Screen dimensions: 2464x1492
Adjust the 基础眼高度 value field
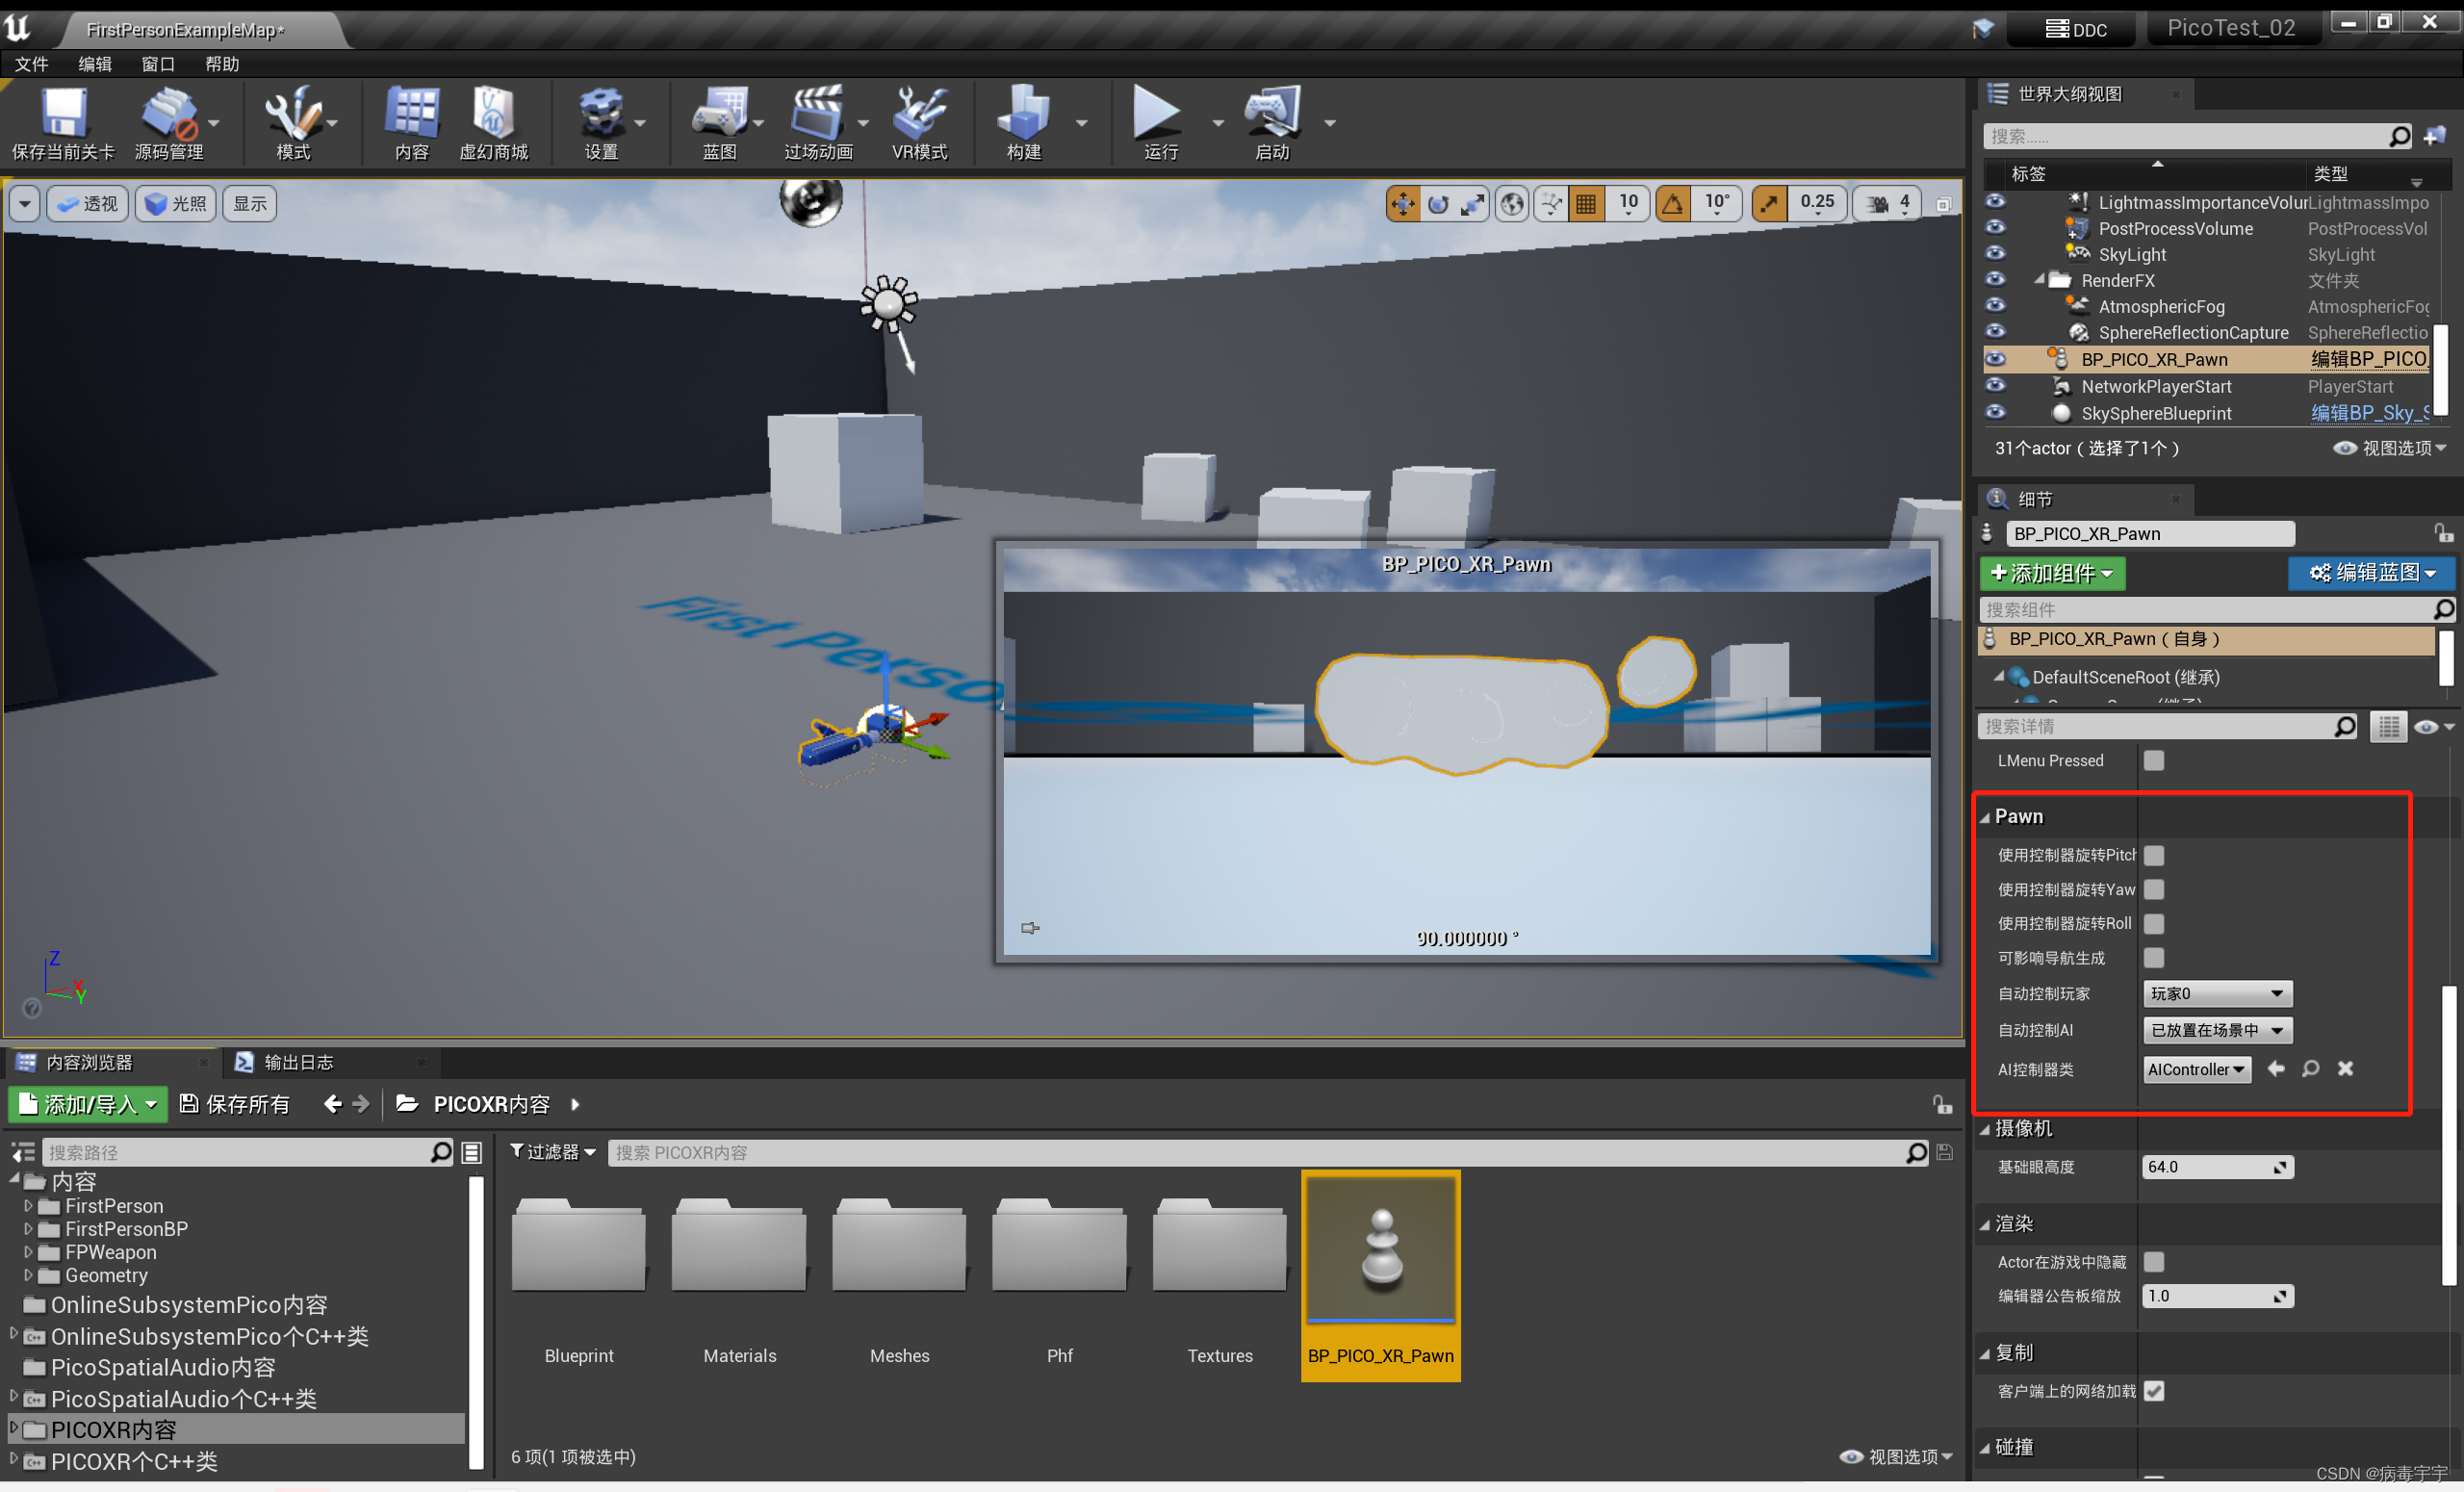(x=2216, y=1166)
